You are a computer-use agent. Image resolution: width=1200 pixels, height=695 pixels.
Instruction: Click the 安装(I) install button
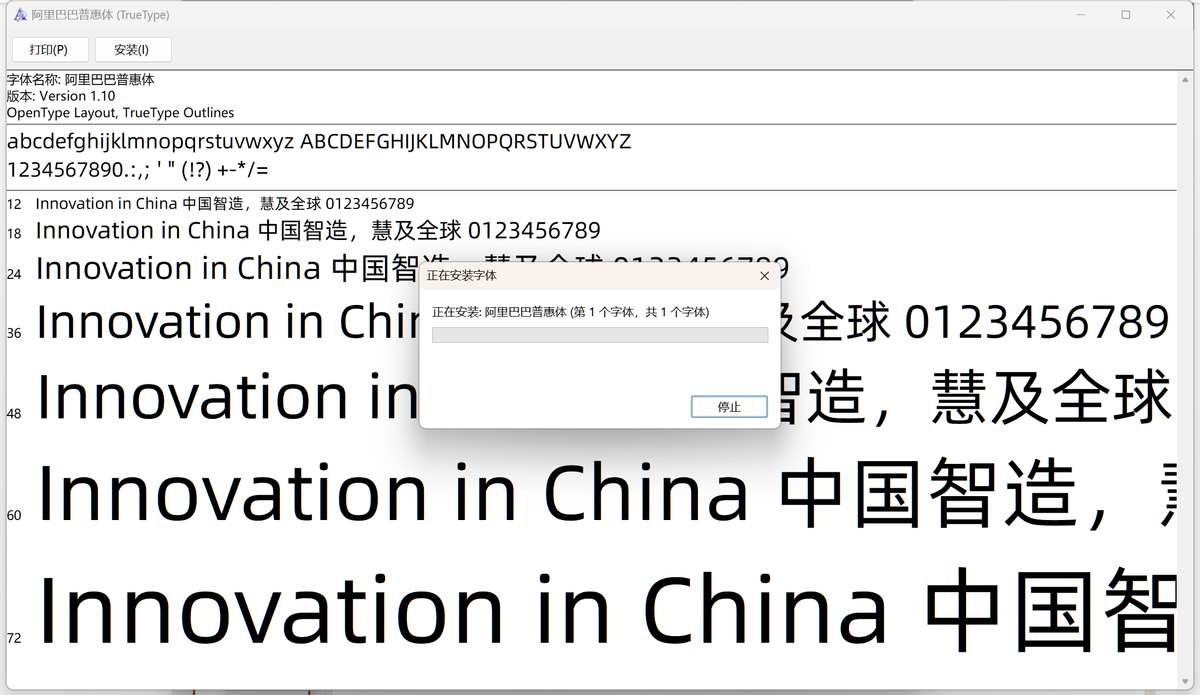(x=133, y=48)
